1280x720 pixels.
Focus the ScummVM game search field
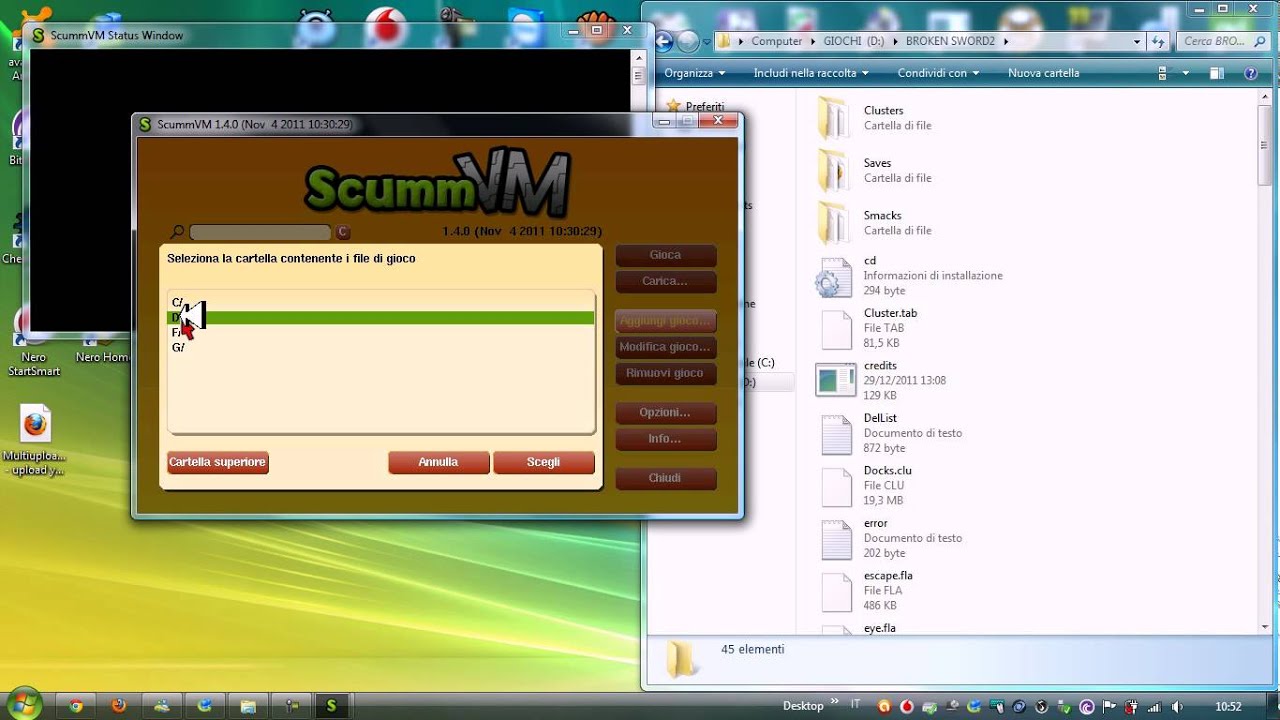click(260, 232)
